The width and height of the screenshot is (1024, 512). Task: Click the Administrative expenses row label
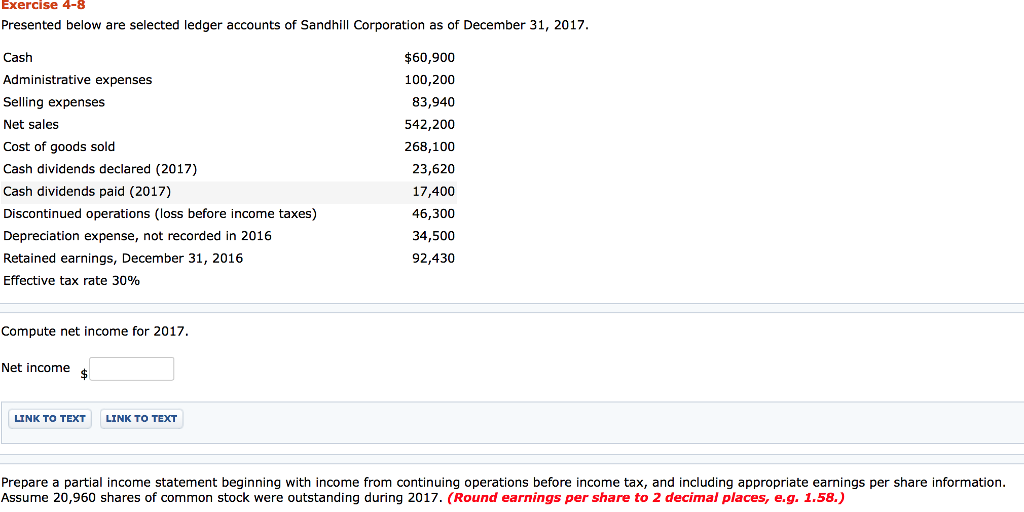click(x=78, y=80)
